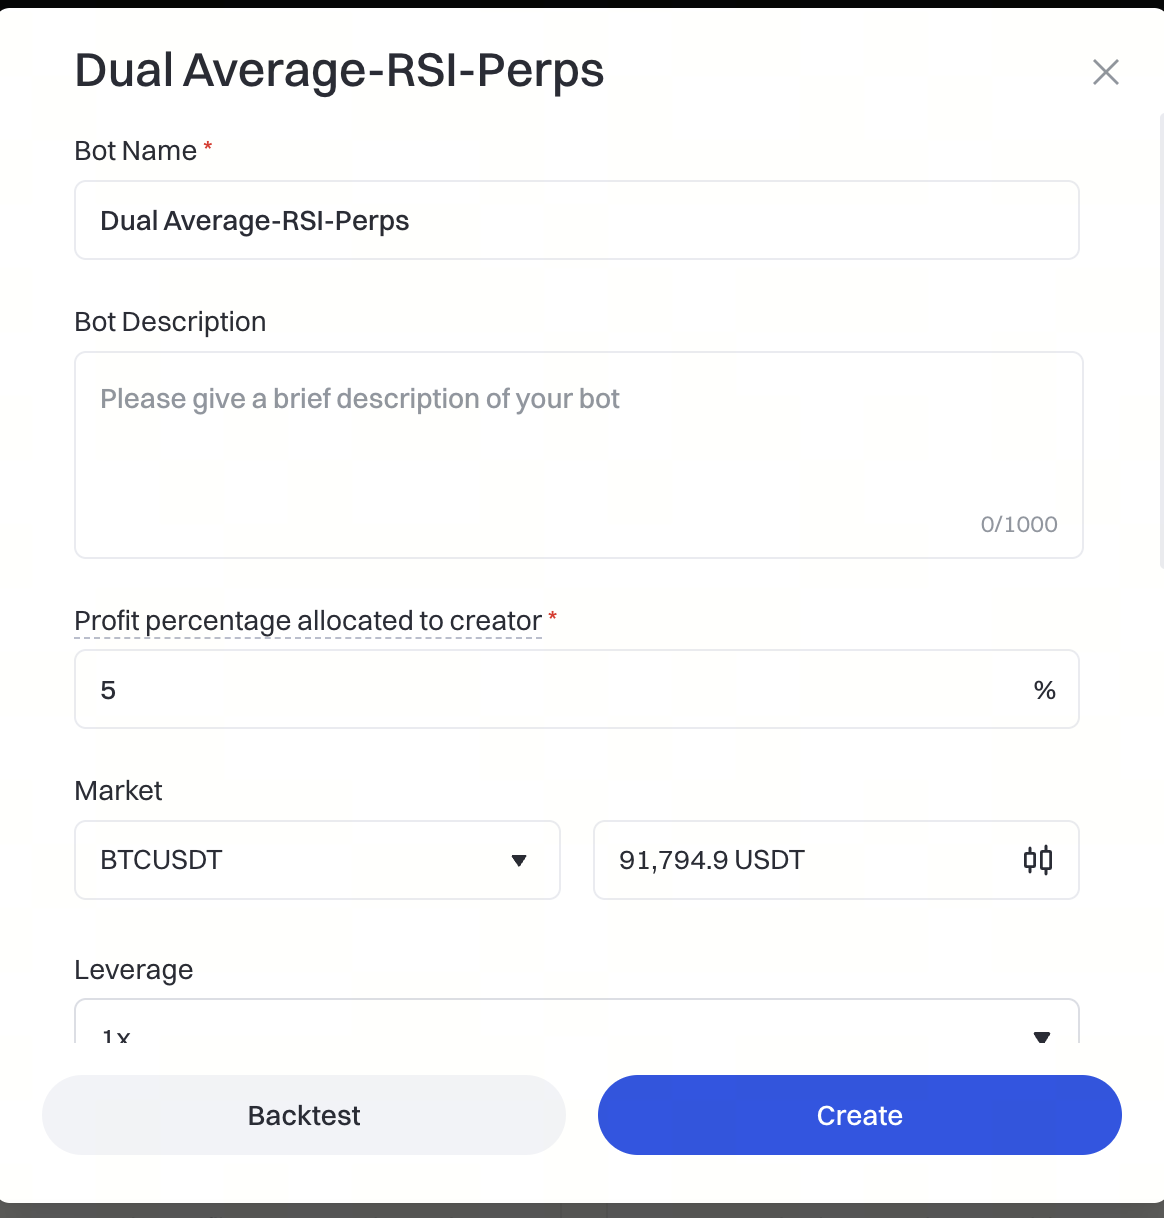The height and width of the screenshot is (1218, 1164).
Task: Click the Leverage section label
Action: [x=133, y=970]
